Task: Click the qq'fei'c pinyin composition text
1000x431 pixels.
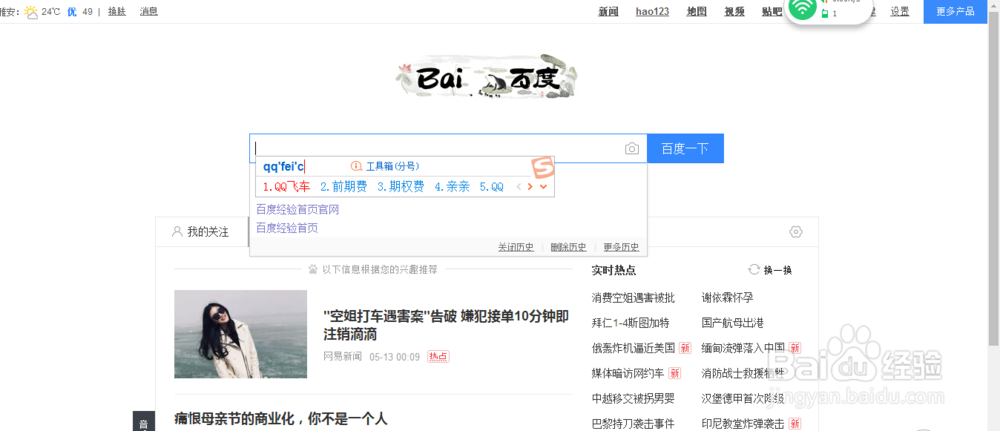Action: pyautogui.click(x=283, y=166)
